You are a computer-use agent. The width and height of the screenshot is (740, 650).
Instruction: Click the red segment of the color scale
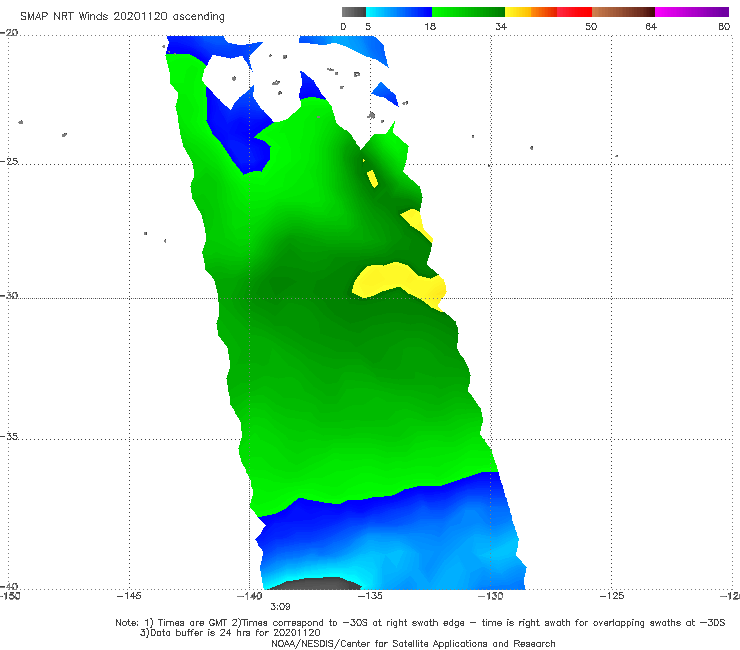[x=574, y=12]
